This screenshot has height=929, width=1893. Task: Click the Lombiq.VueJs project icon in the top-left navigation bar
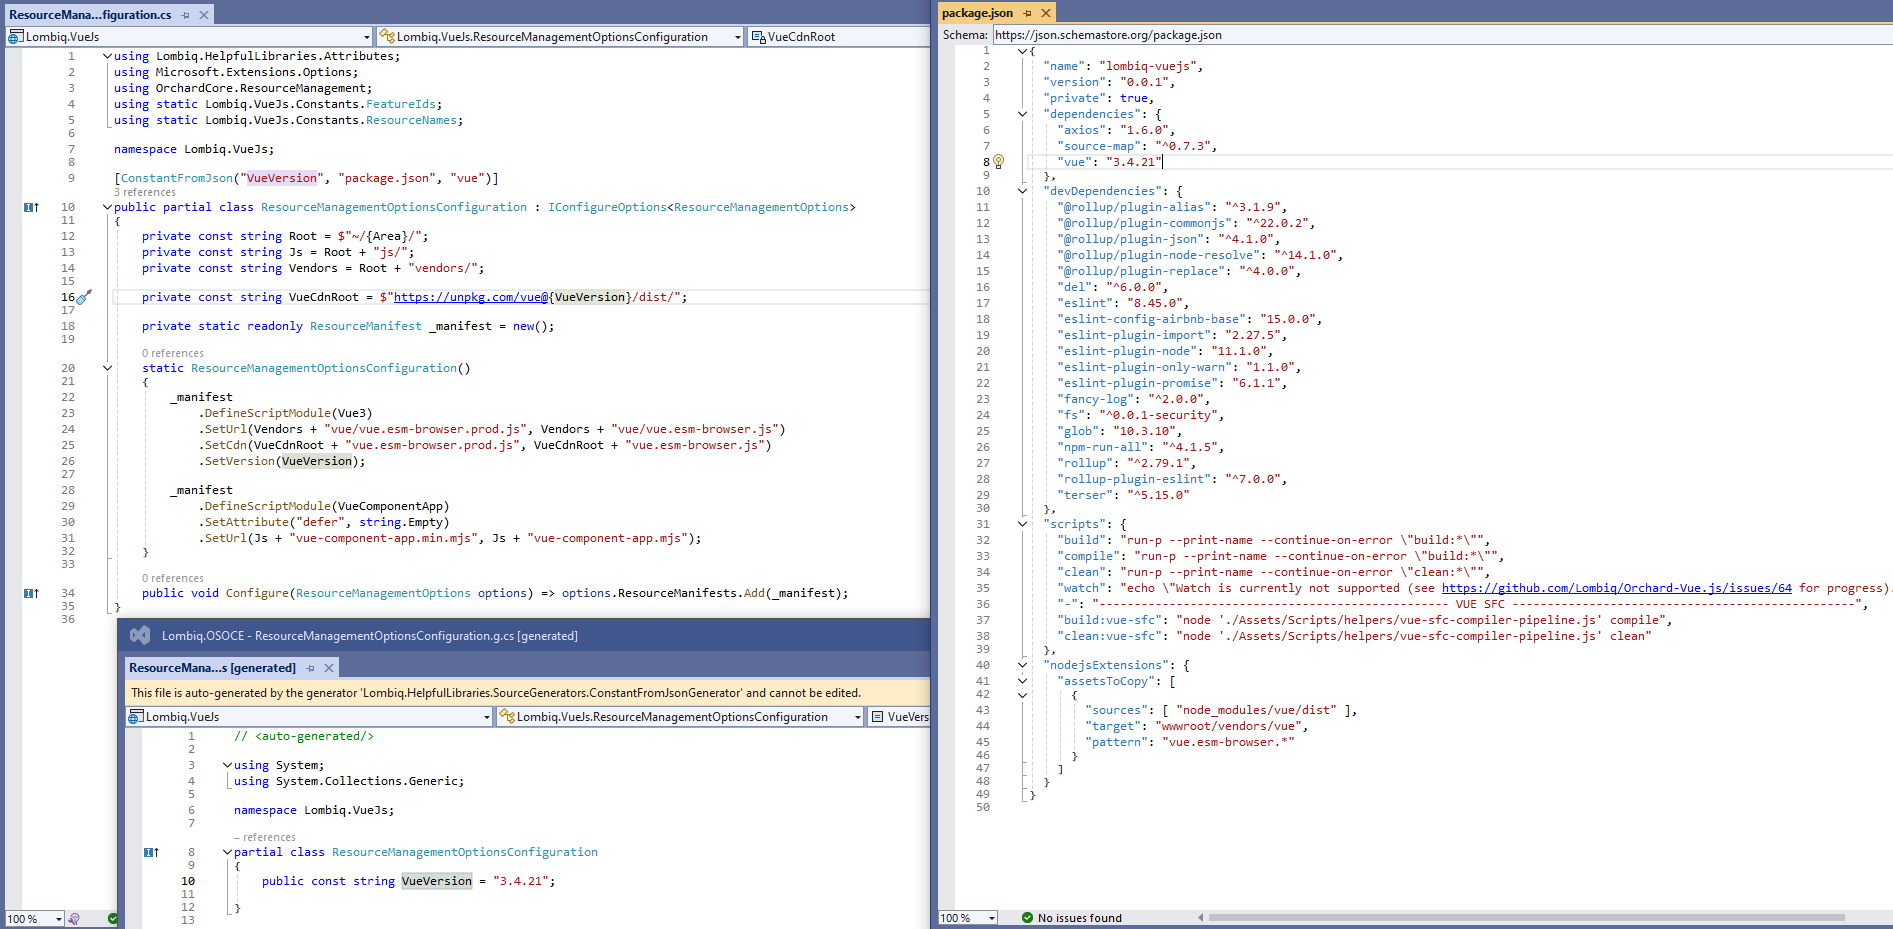pyautogui.click(x=16, y=36)
